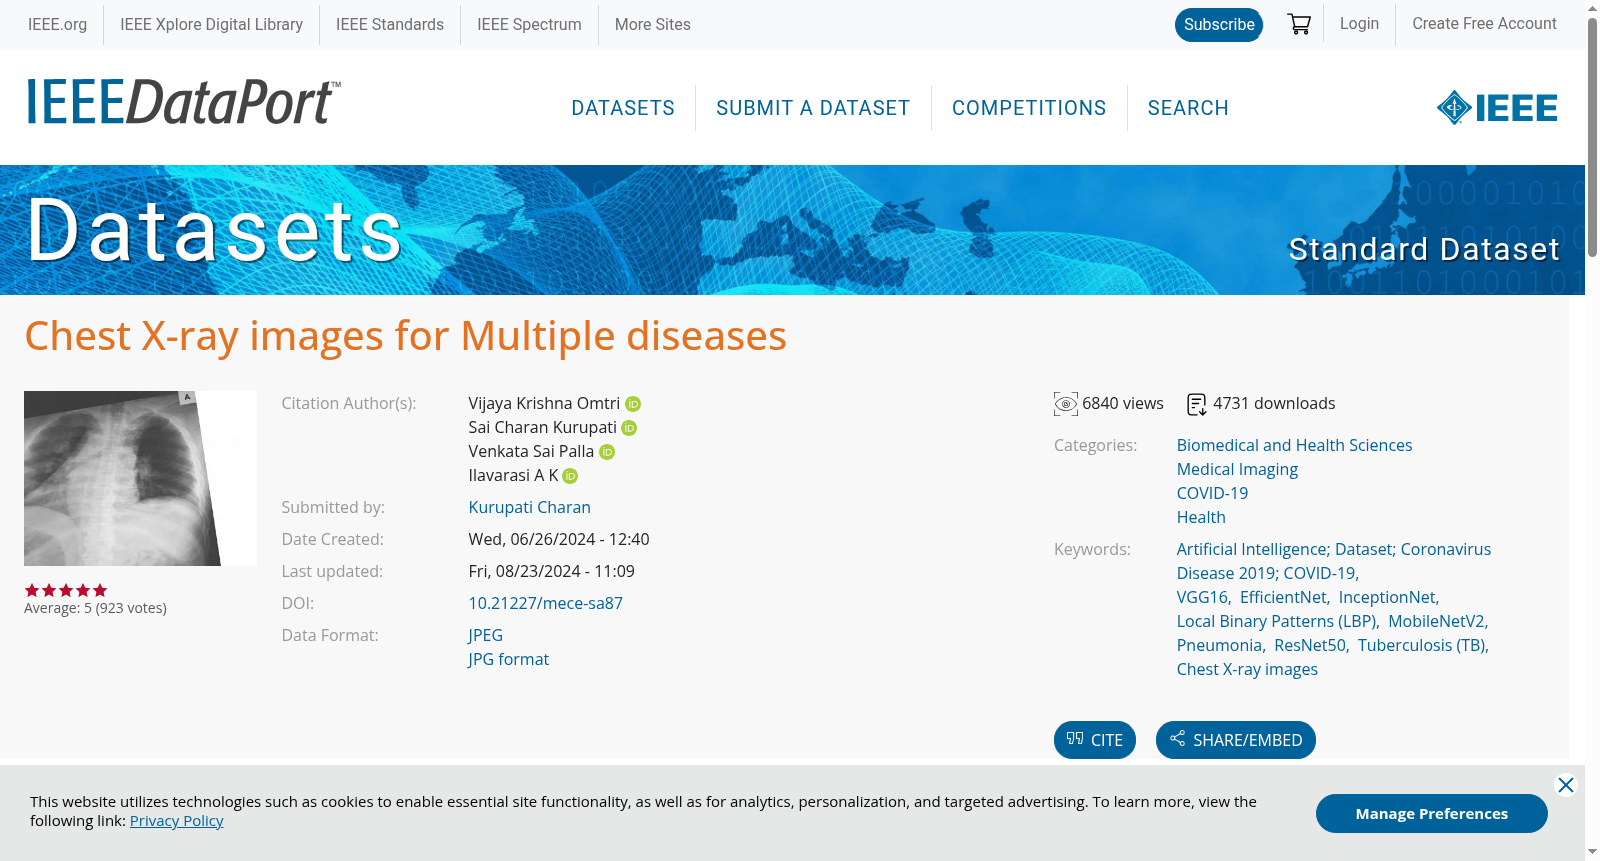This screenshot has height=861, width=1600.
Task: Click the IEEE DataPort logo
Action: 183,102
